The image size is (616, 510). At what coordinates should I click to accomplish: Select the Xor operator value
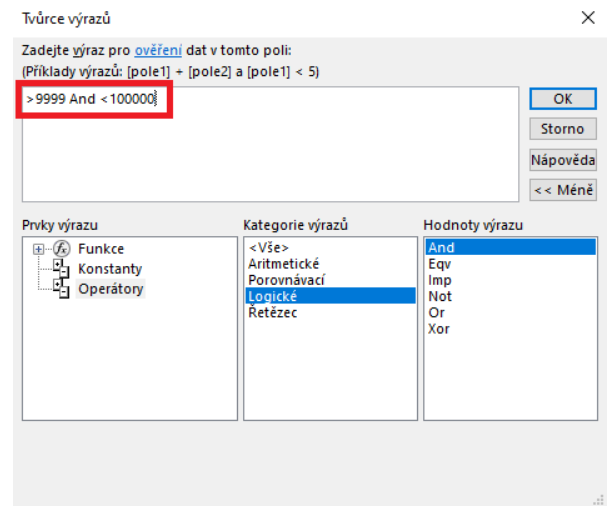click(x=439, y=328)
